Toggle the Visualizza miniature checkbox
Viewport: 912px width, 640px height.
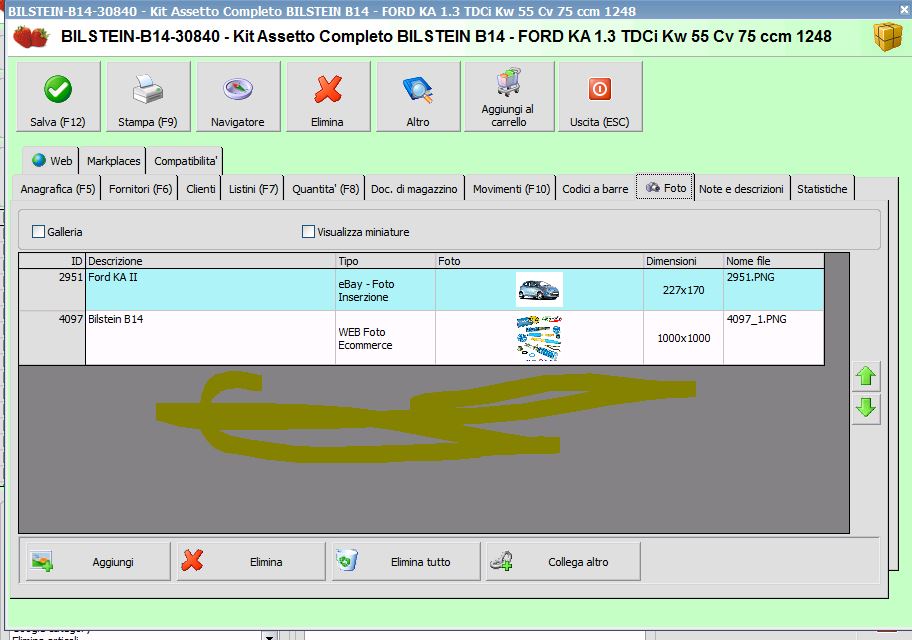[x=308, y=232]
